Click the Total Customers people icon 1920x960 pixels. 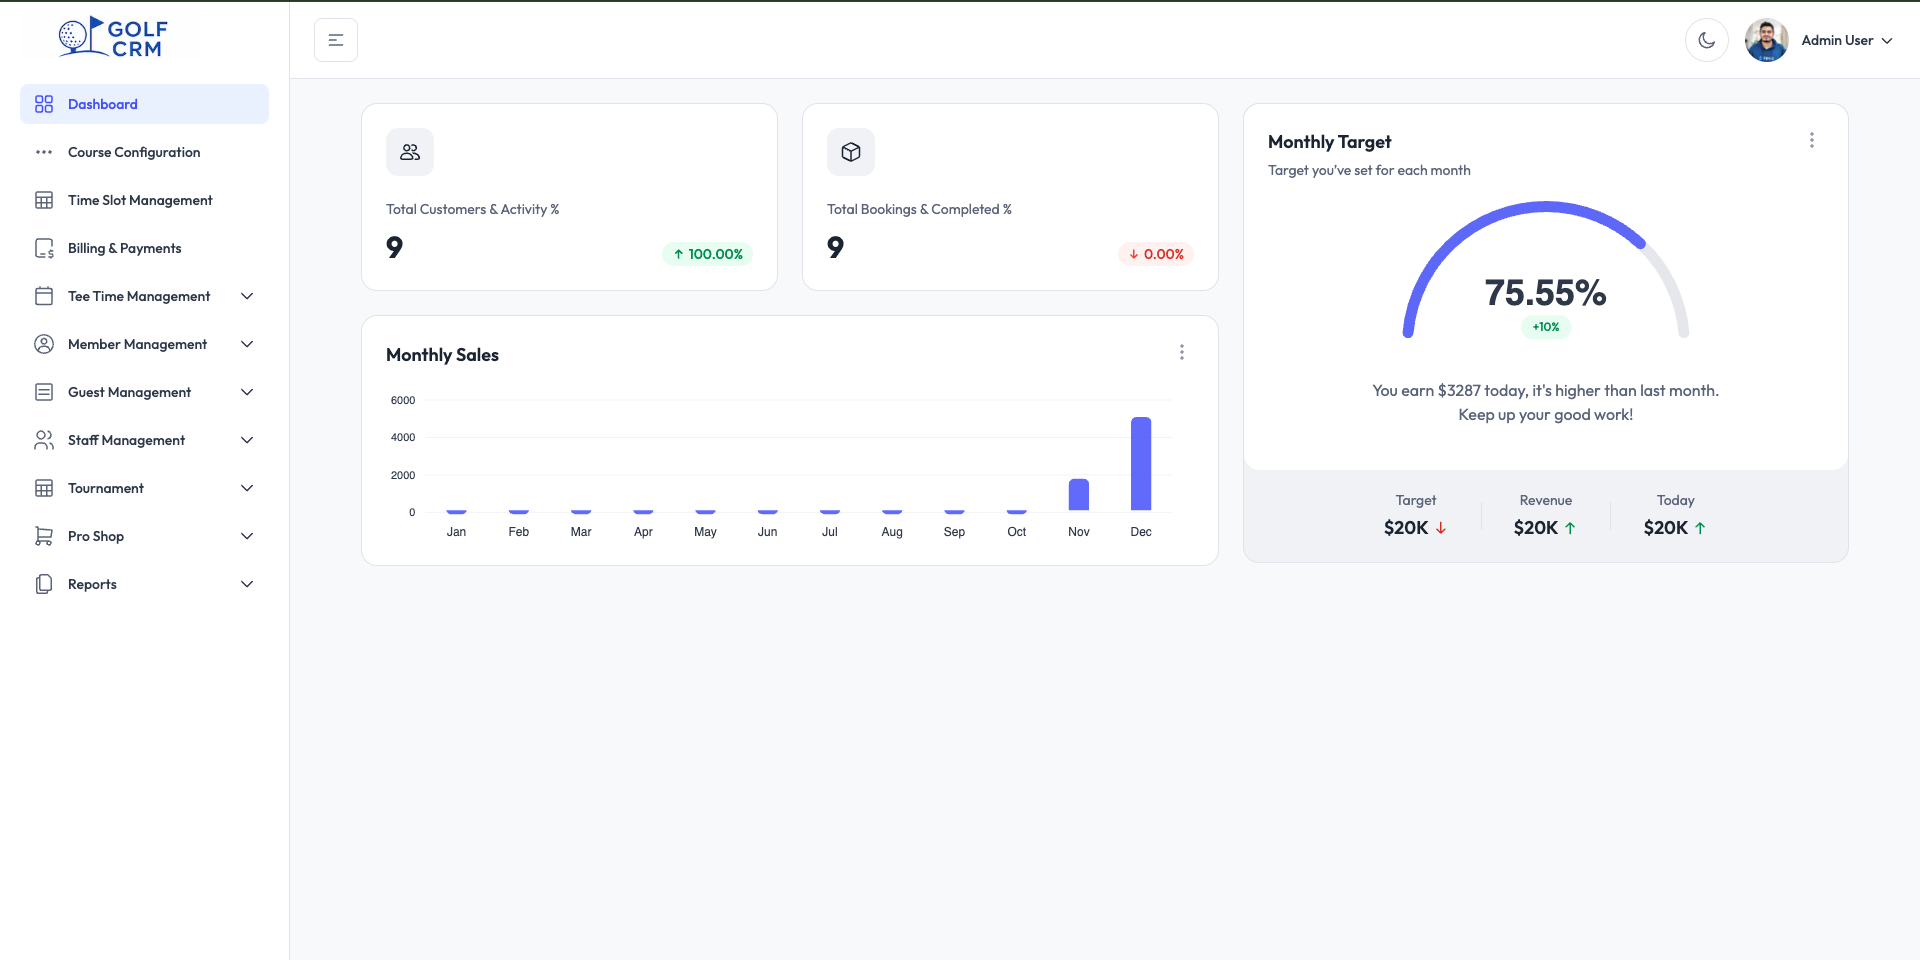[410, 152]
